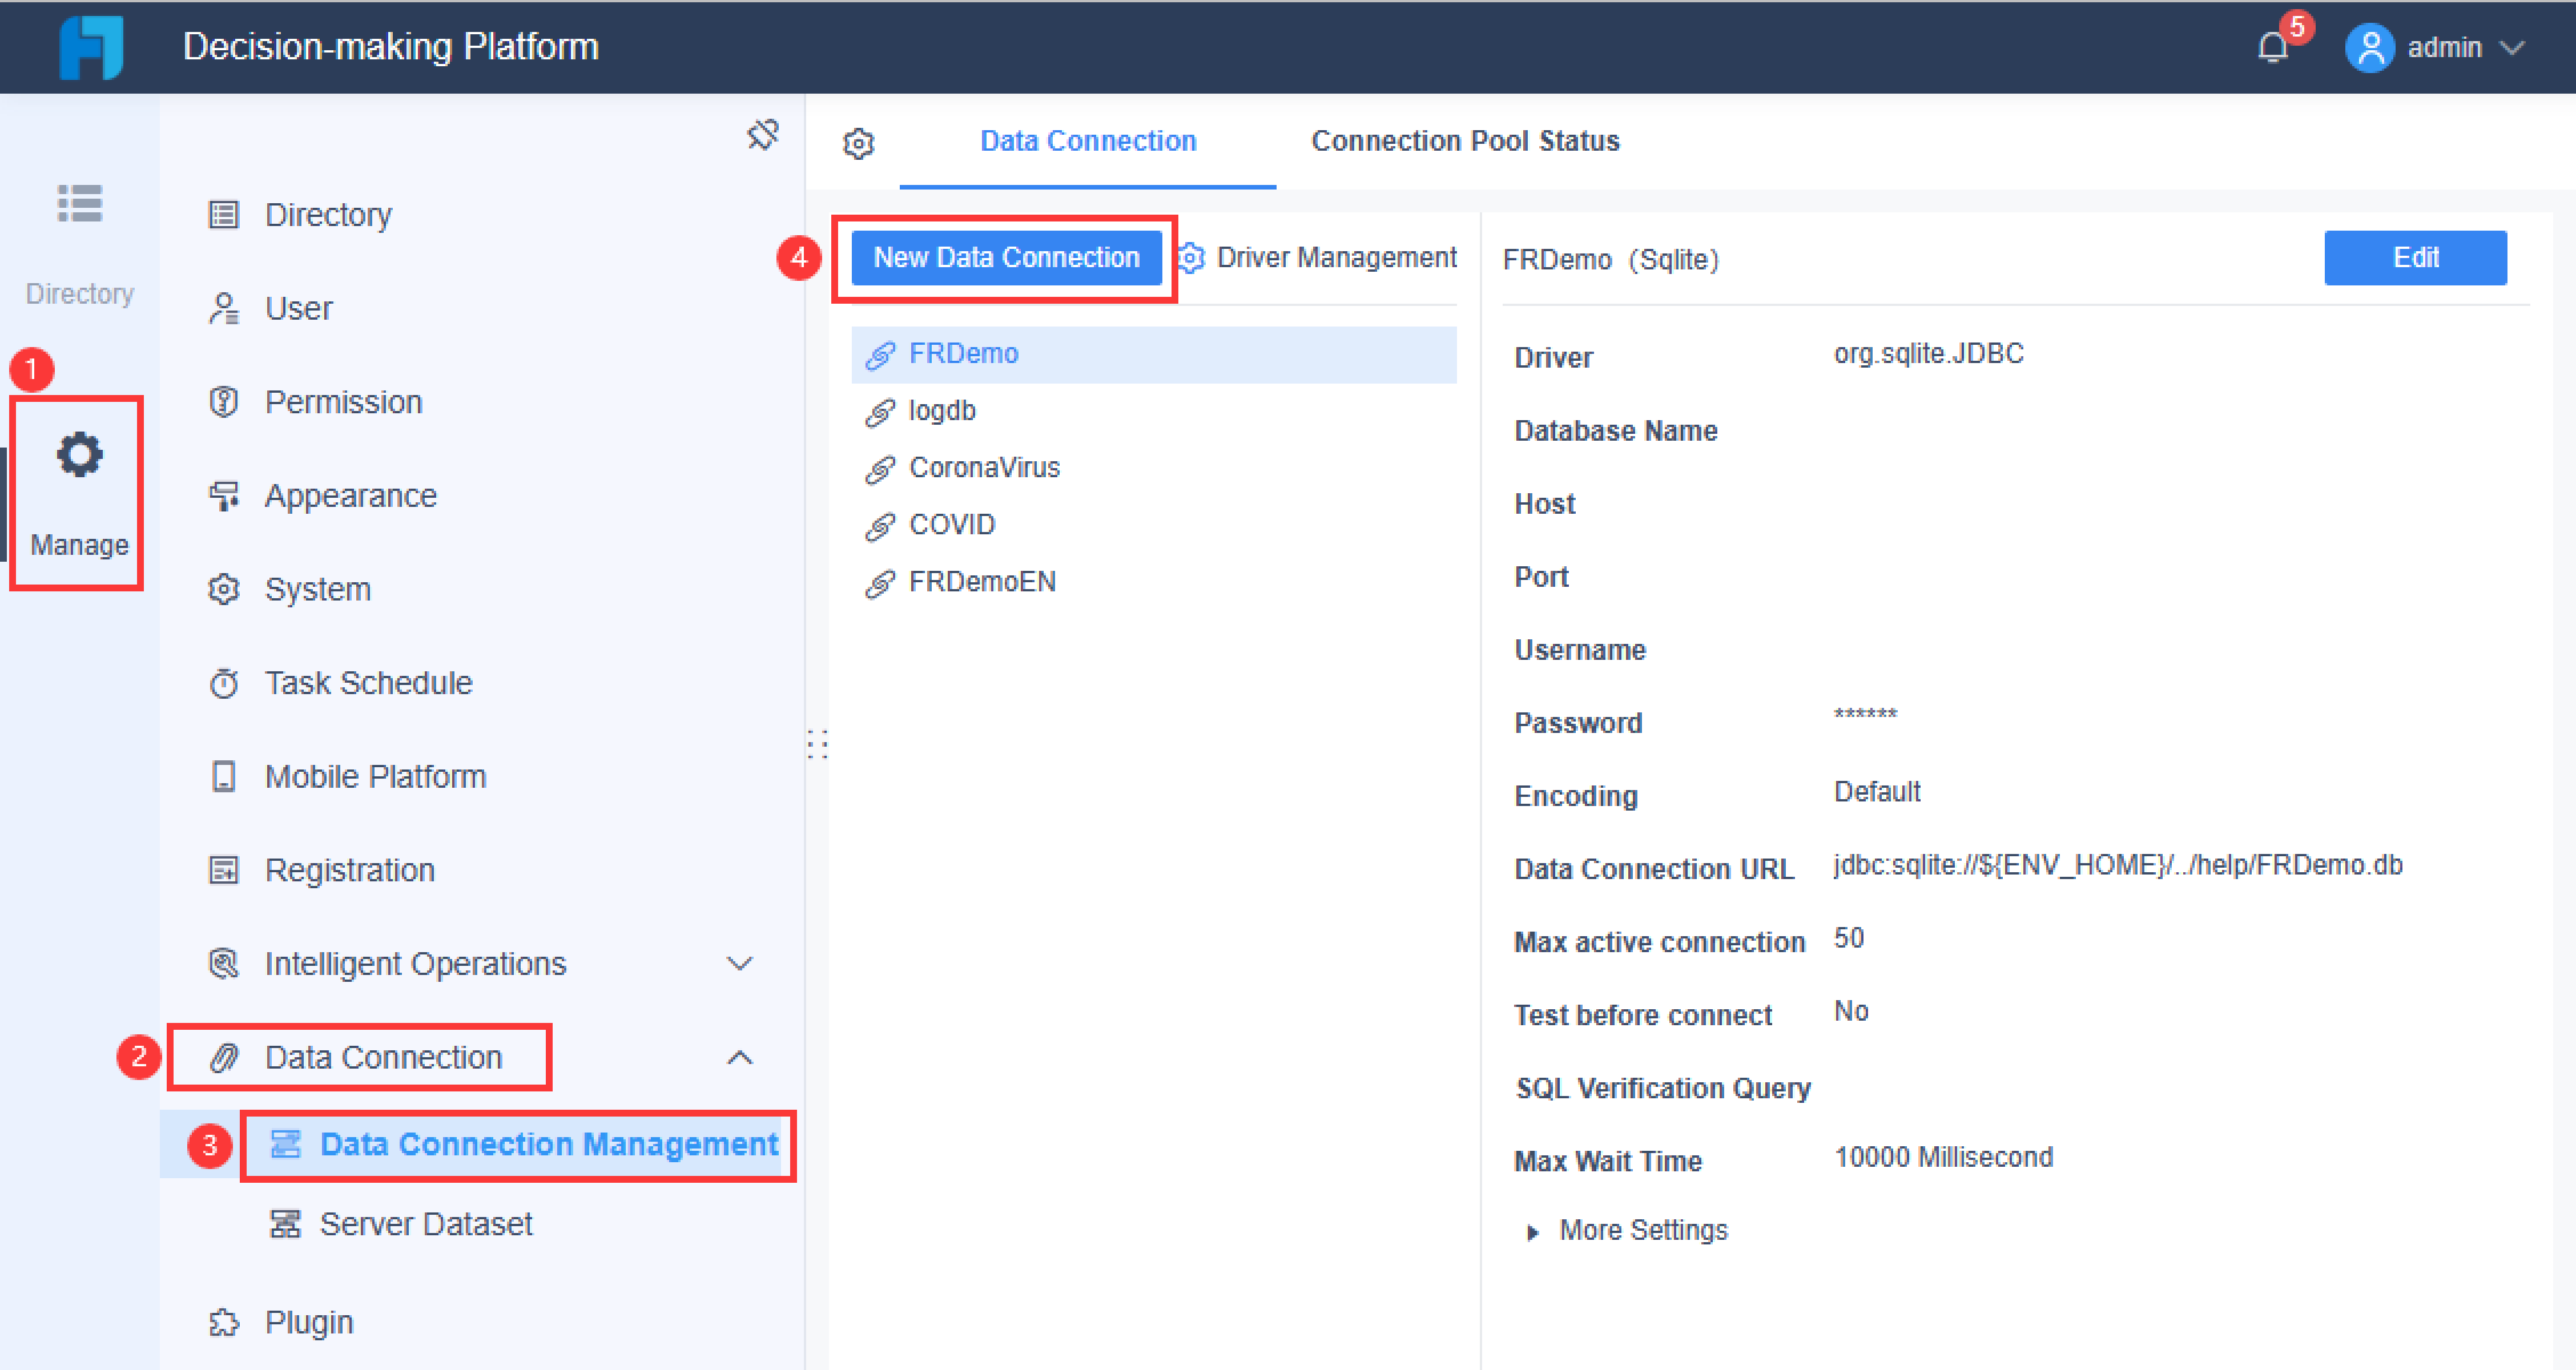Click the Mobile Platform phone icon

tap(224, 775)
